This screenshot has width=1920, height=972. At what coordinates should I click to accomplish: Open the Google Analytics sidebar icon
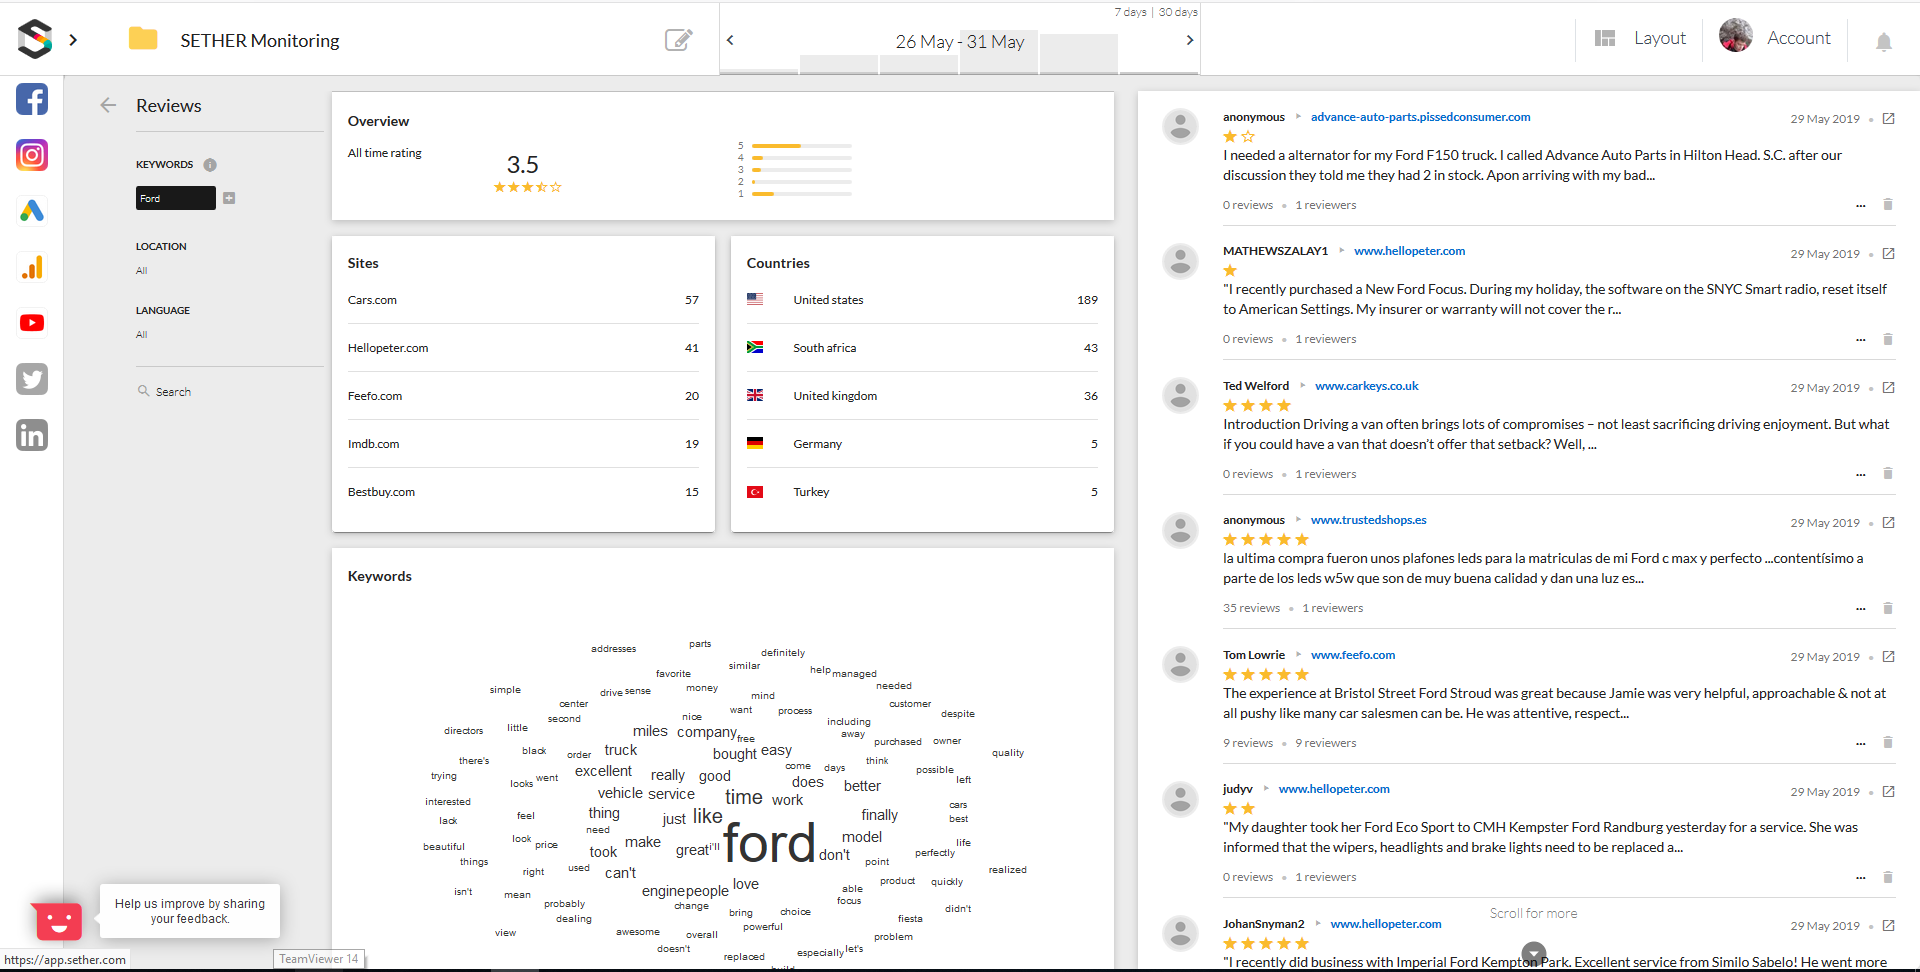pos(32,267)
